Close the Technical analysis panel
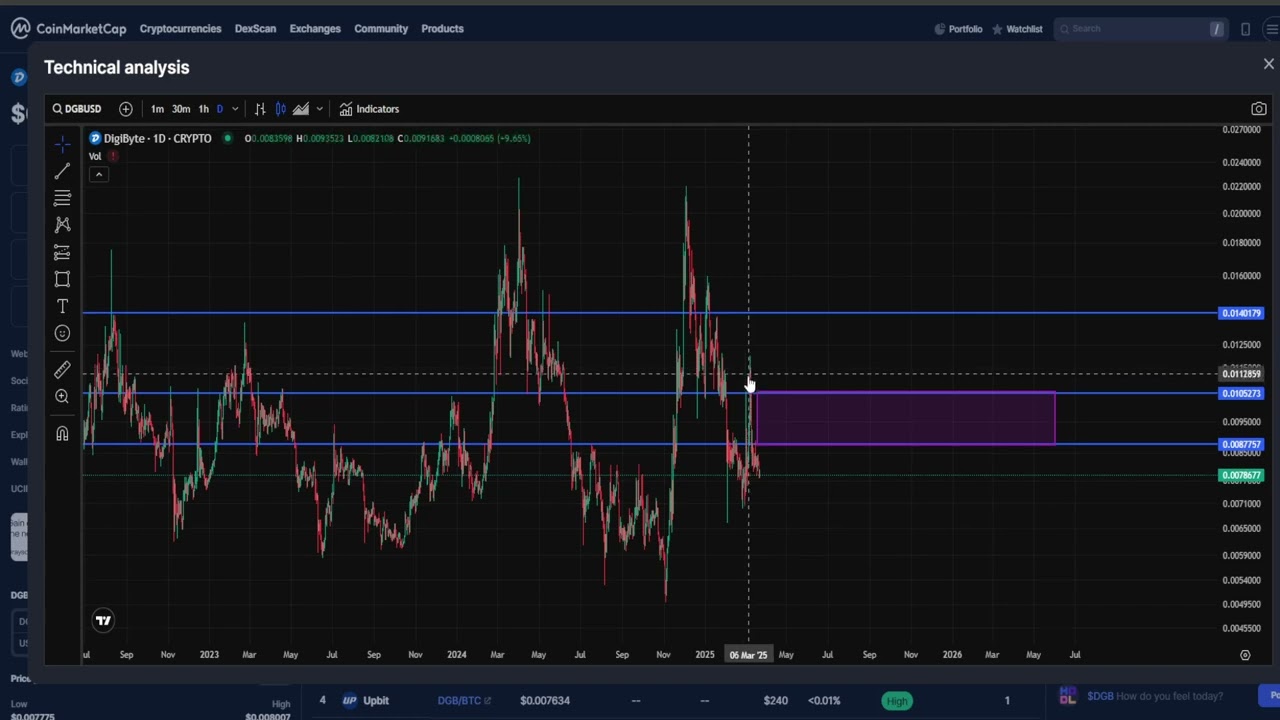This screenshot has width=1280, height=720. point(1268,64)
